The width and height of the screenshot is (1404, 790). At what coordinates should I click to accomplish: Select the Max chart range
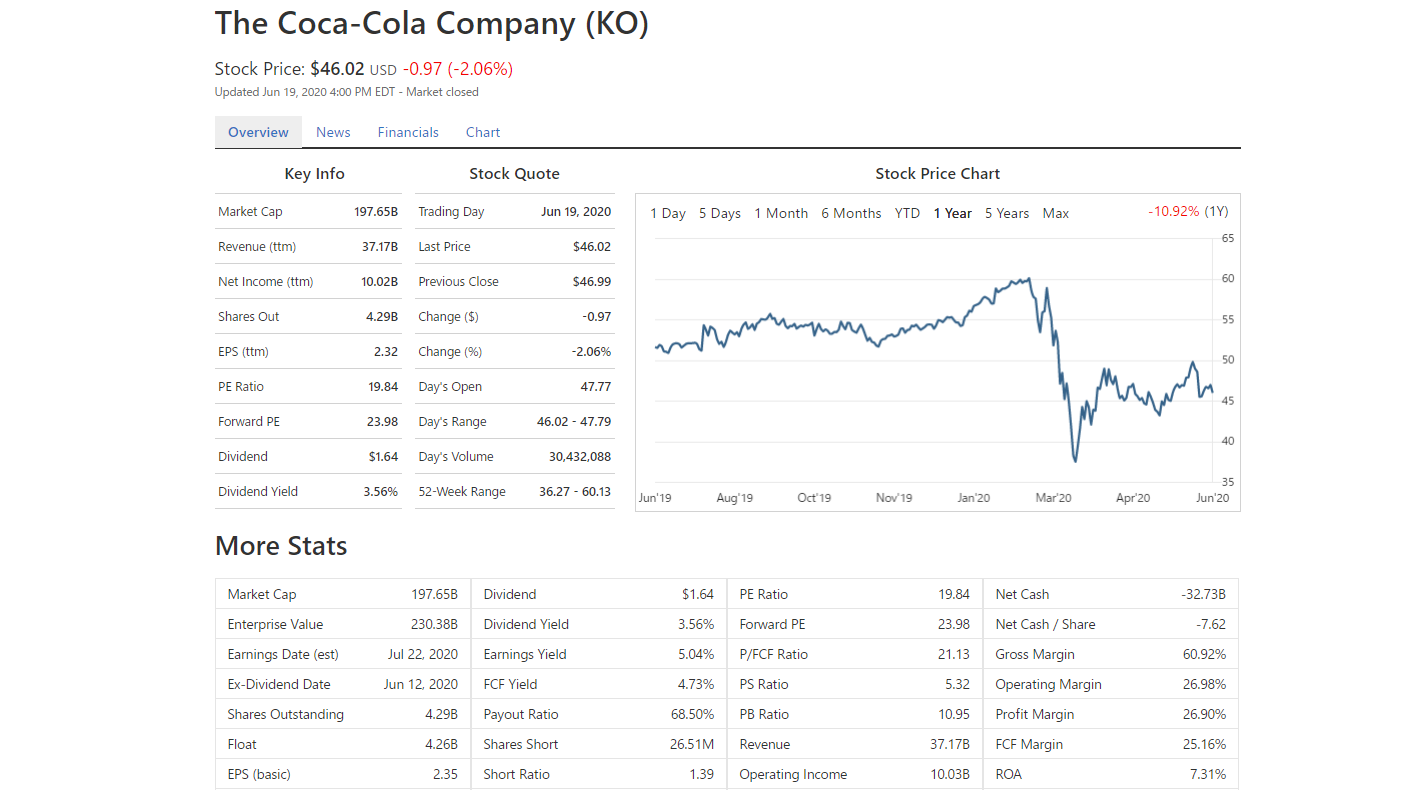tap(1056, 213)
